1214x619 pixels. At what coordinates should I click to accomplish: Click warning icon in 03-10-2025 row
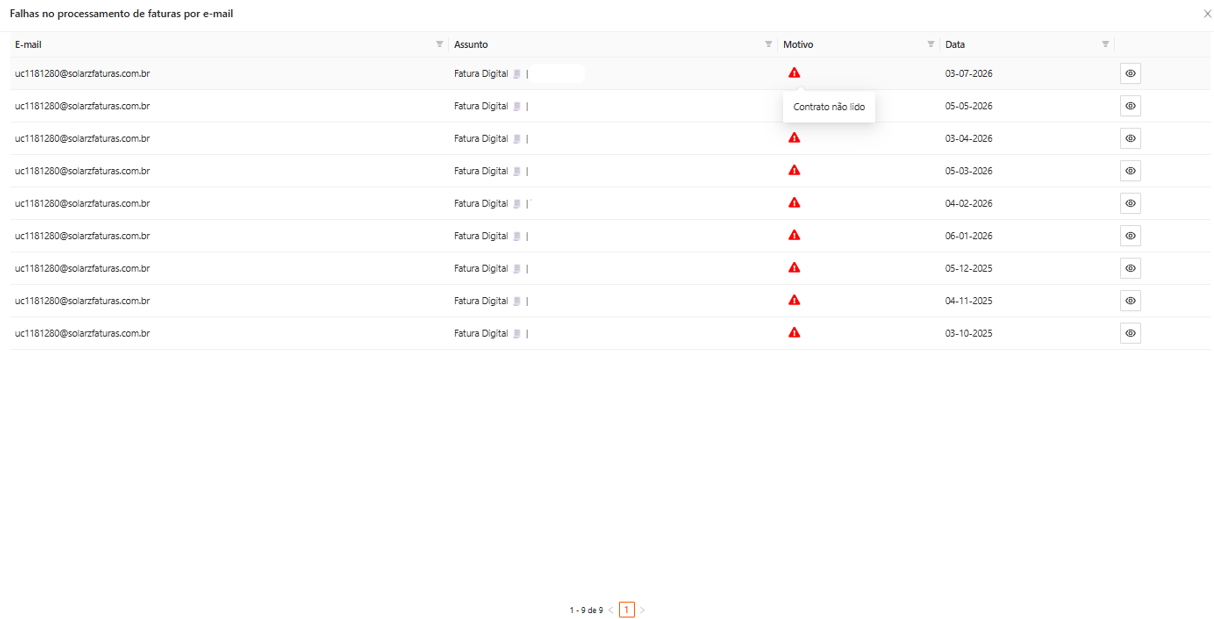click(x=794, y=333)
